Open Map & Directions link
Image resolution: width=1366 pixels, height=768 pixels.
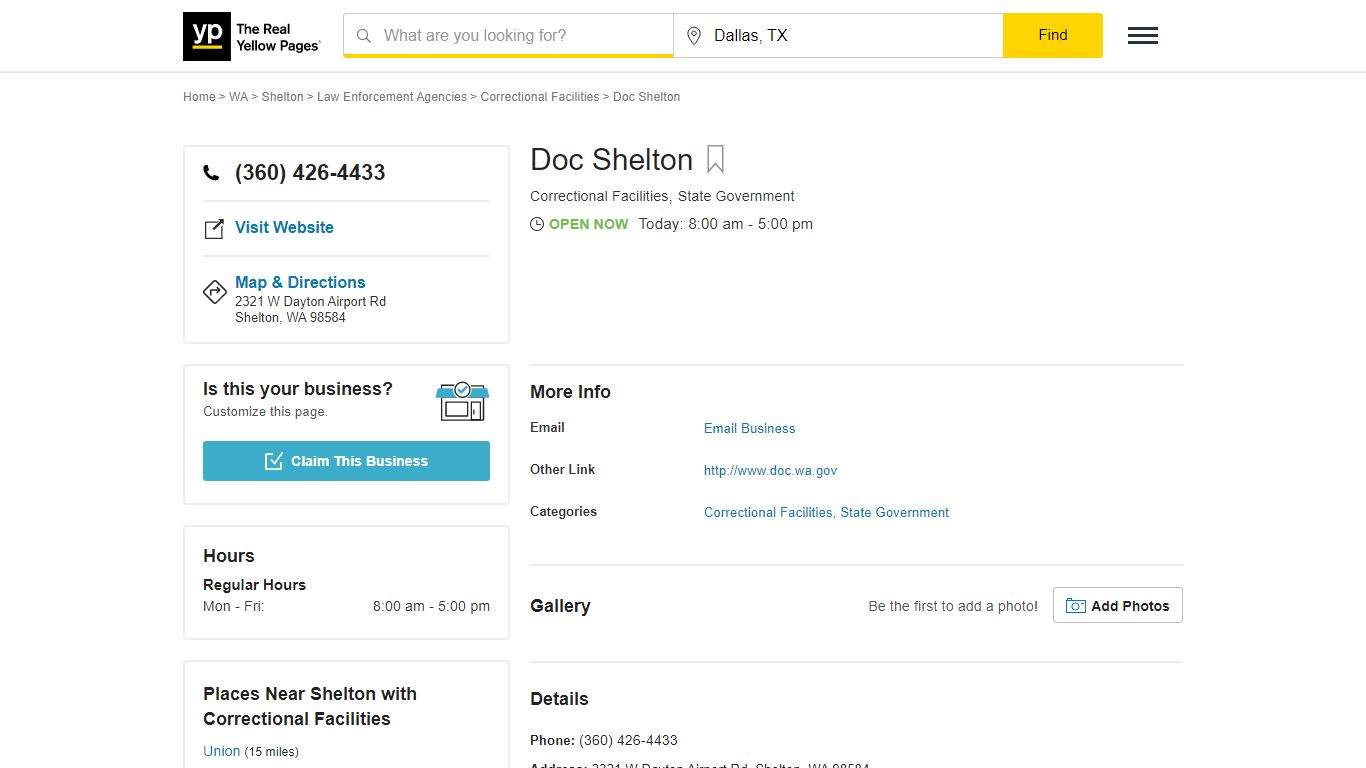point(300,282)
